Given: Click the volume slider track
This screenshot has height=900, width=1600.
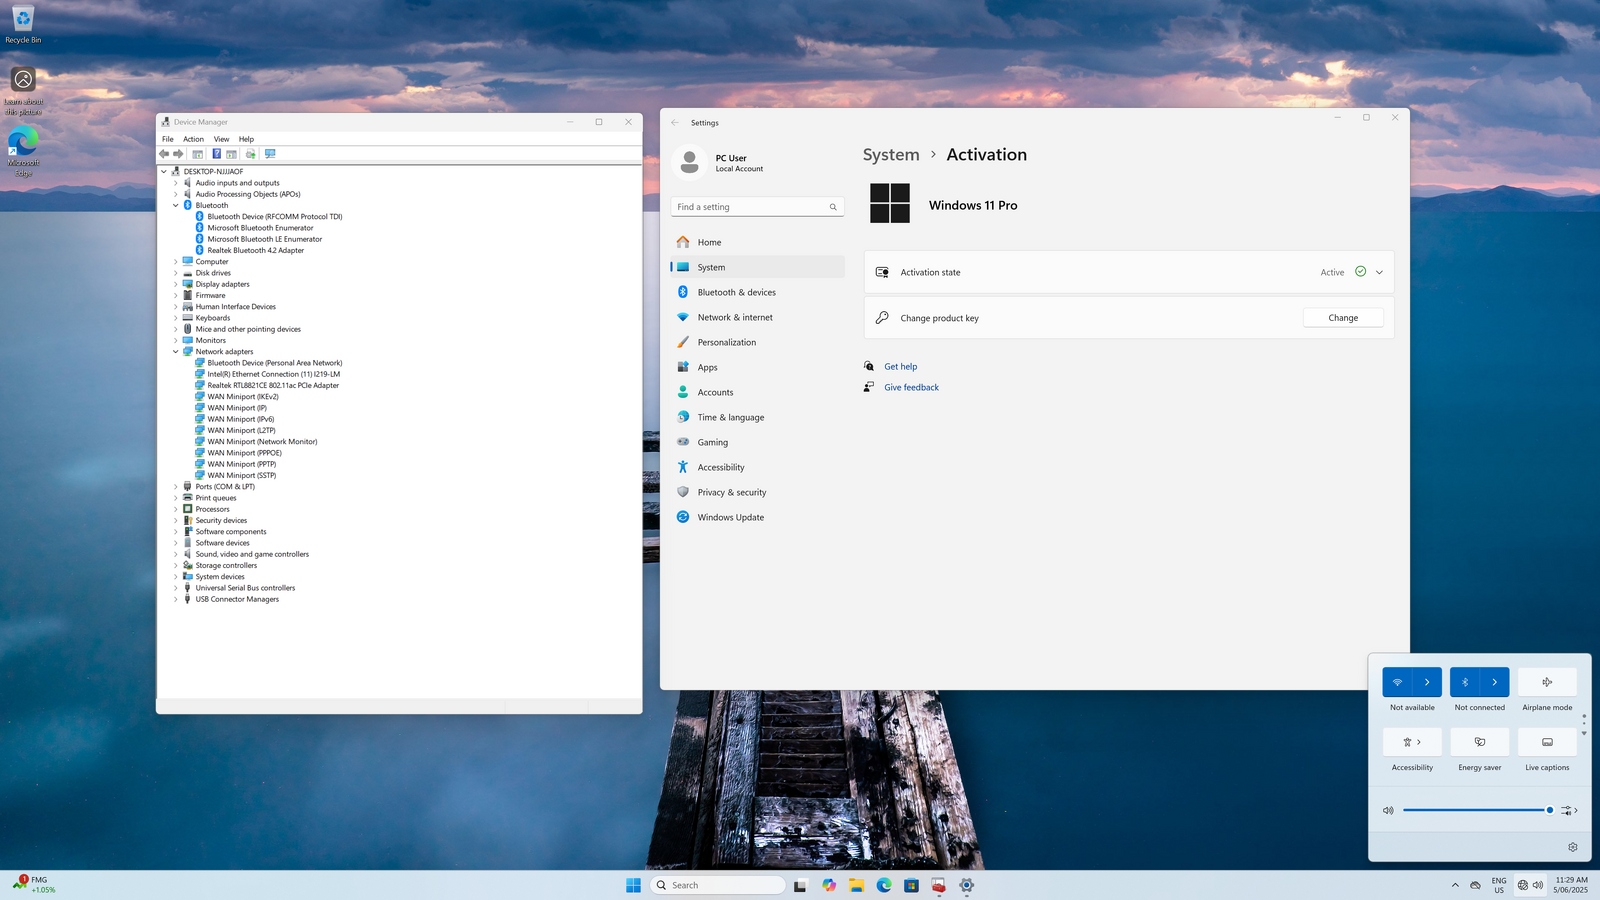Looking at the screenshot, I should point(1475,811).
